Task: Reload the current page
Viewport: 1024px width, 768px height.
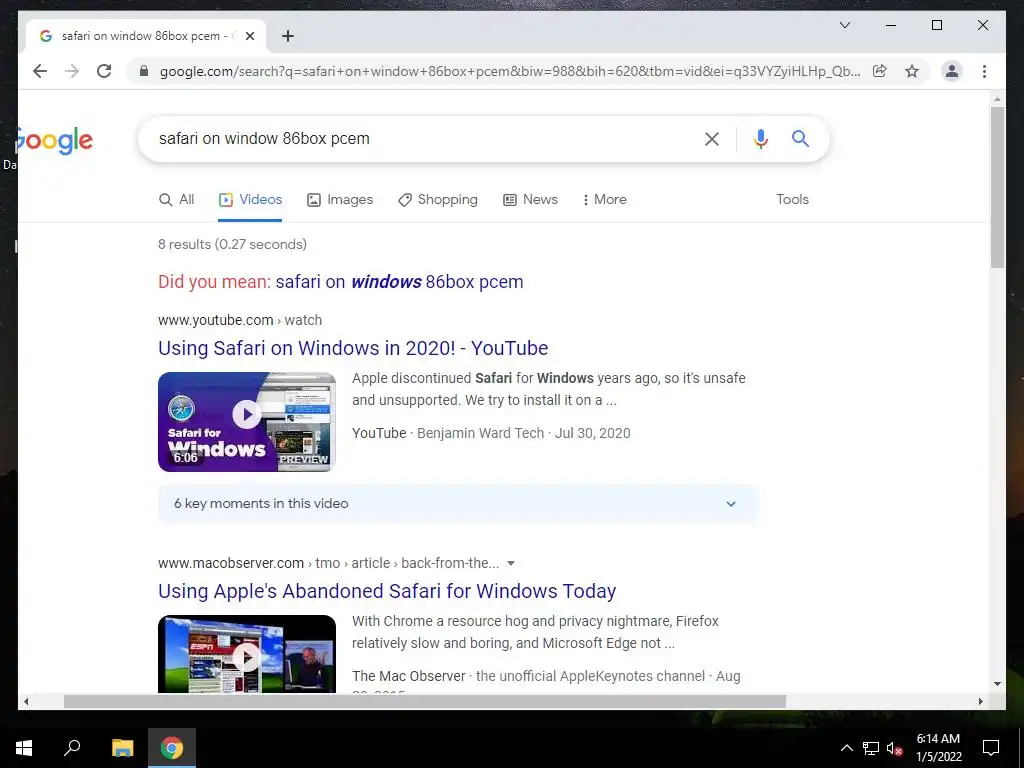Action: tap(104, 71)
